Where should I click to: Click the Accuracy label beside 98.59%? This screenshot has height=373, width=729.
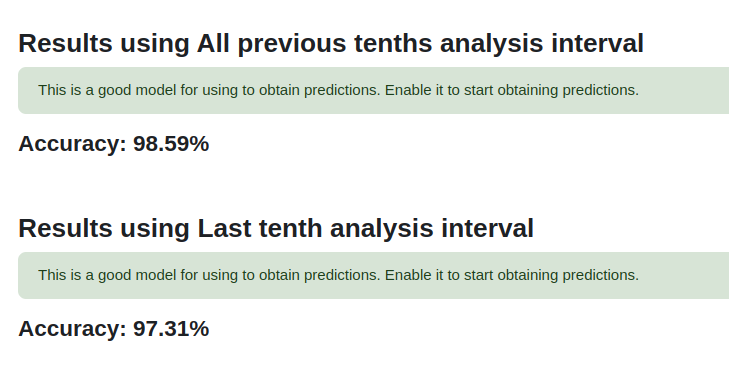(x=73, y=144)
